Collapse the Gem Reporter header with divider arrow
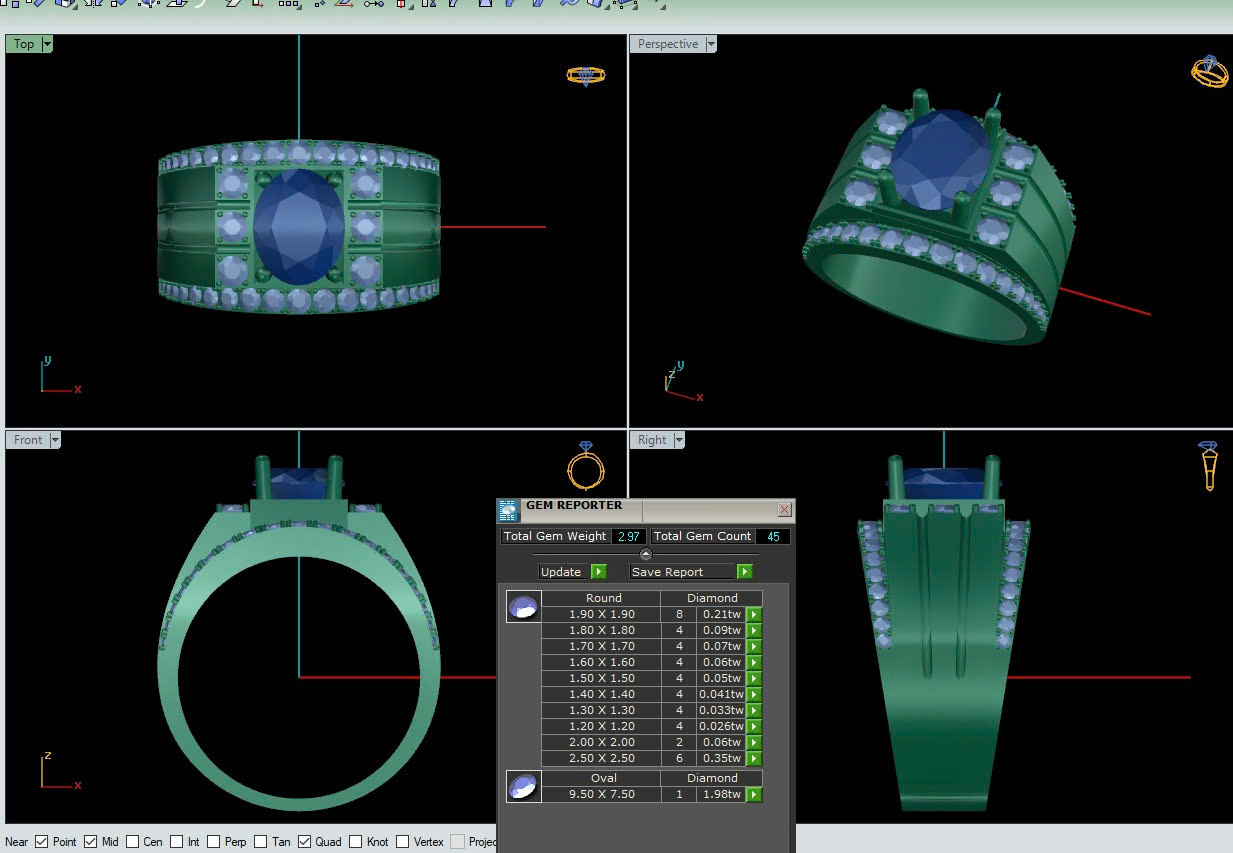The image size is (1233, 853). [x=645, y=554]
